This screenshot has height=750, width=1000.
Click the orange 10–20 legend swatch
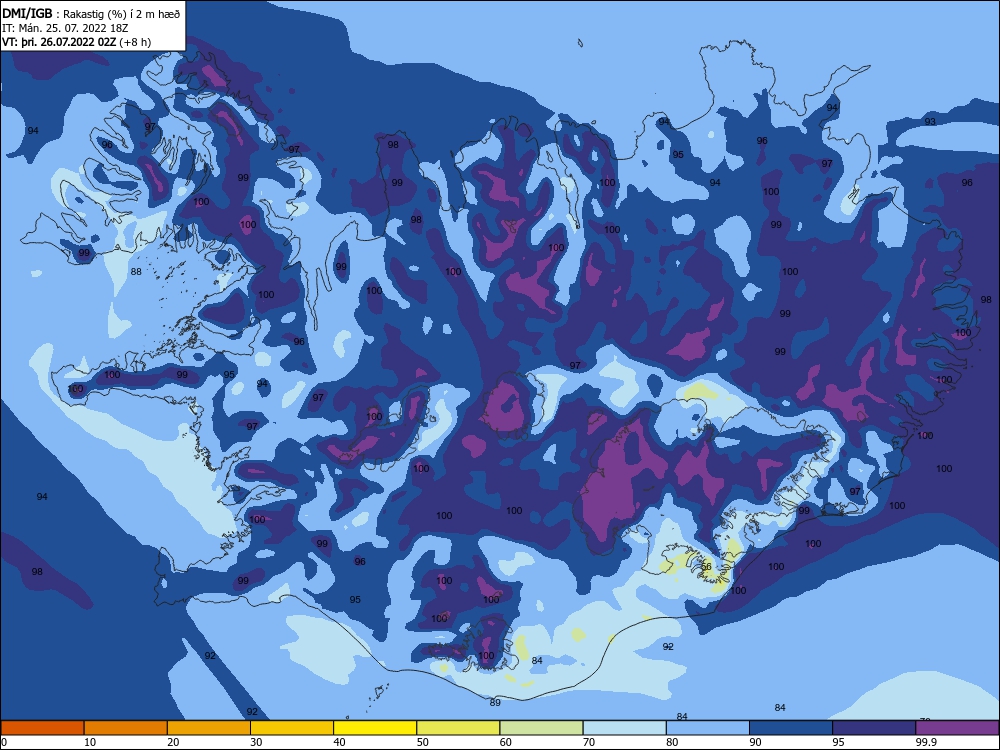pyautogui.click(x=126, y=728)
